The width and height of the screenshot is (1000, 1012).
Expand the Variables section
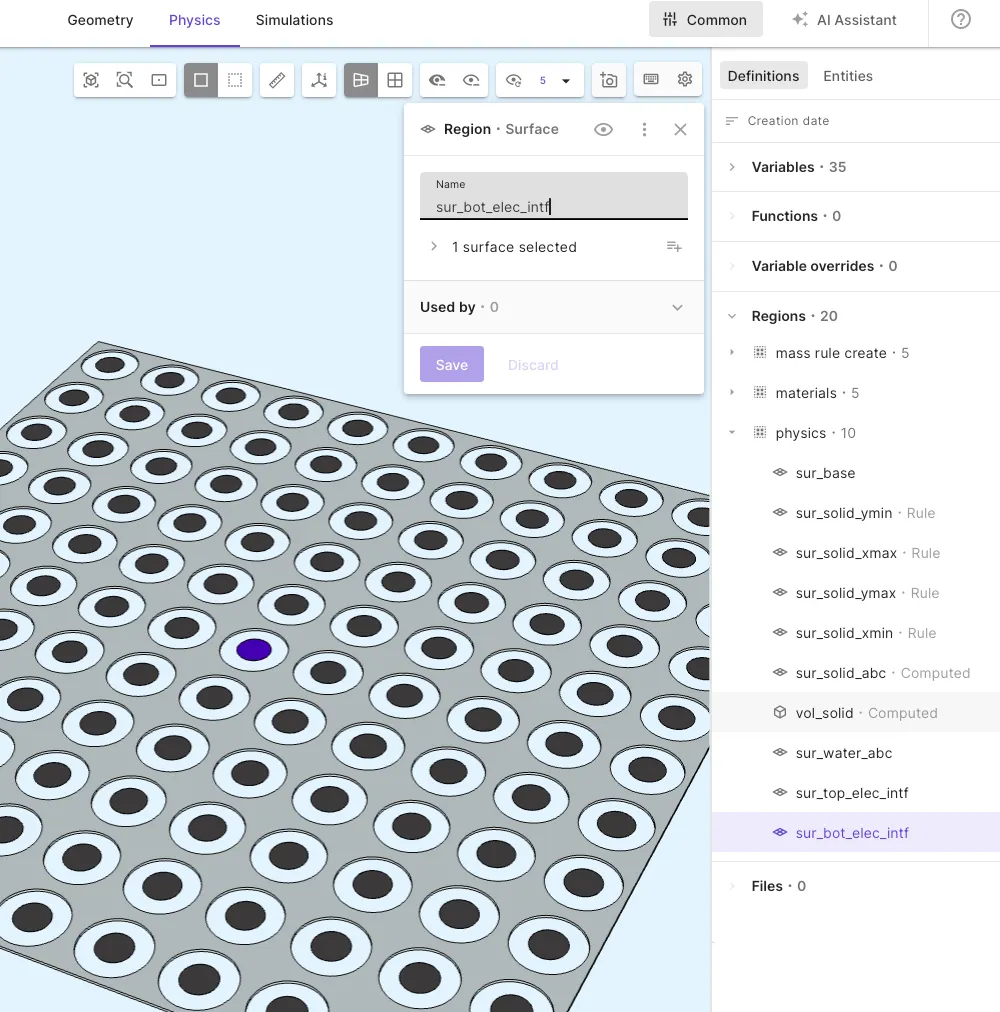[x=732, y=167]
